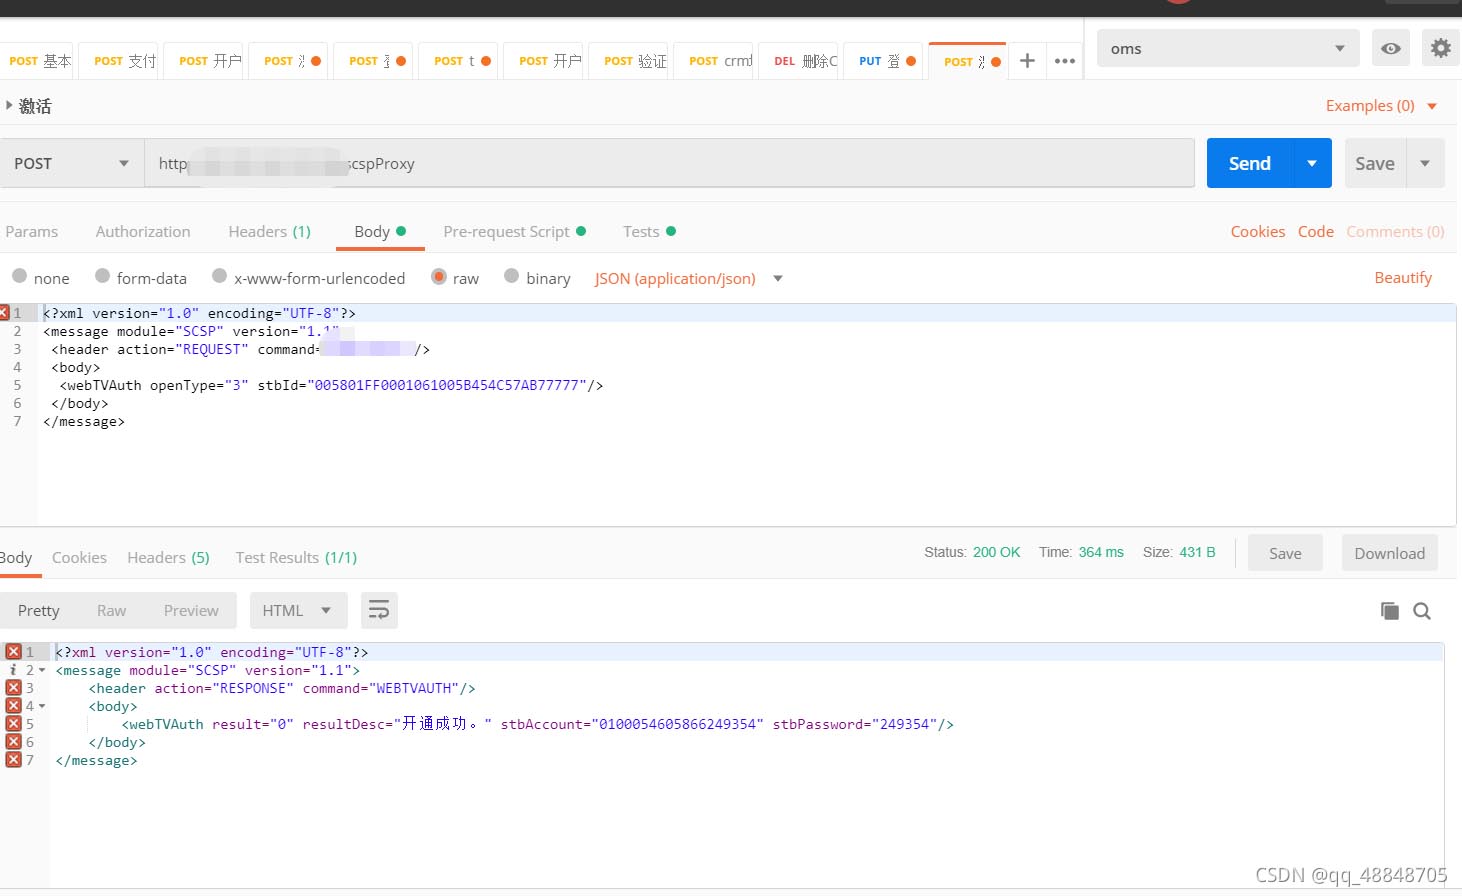This screenshot has height=896, width=1462.
Task: Copy response body to clipboard icon
Action: click(x=1390, y=611)
